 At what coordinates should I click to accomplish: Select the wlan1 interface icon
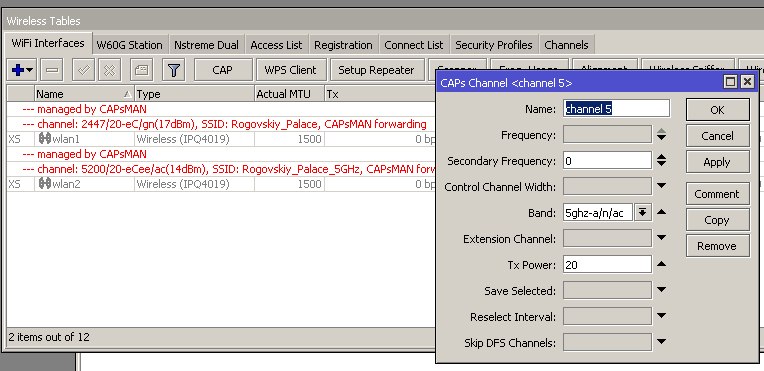(45, 139)
